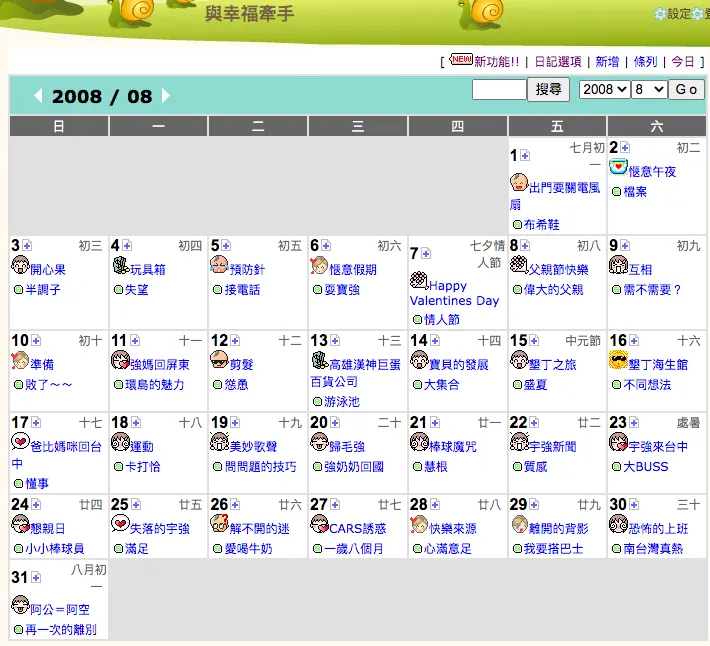Screen dimensions: 710x646
Task: Open the 離開的背影 entry
Action: [x=558, y=529]
